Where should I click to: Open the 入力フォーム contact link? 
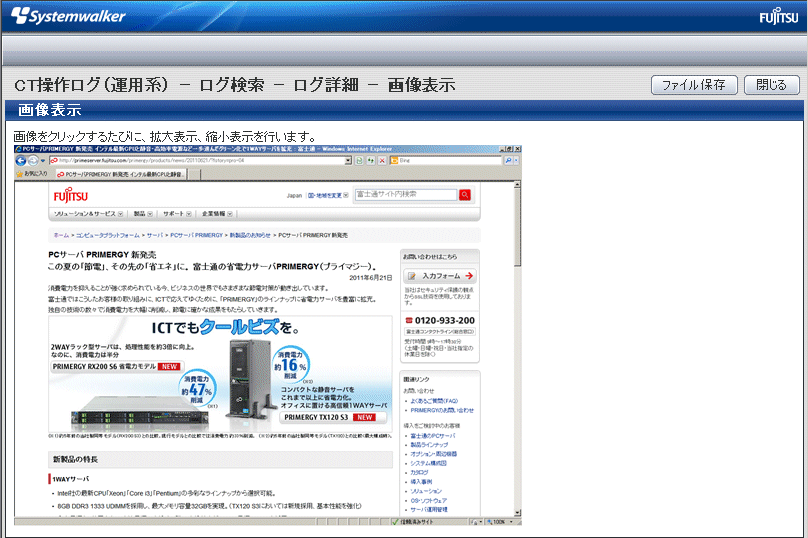point(440,275)
